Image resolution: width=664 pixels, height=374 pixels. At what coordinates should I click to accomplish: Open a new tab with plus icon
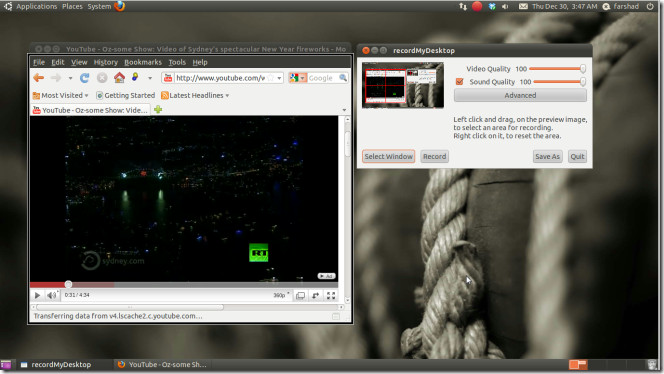tap(158, 110)
